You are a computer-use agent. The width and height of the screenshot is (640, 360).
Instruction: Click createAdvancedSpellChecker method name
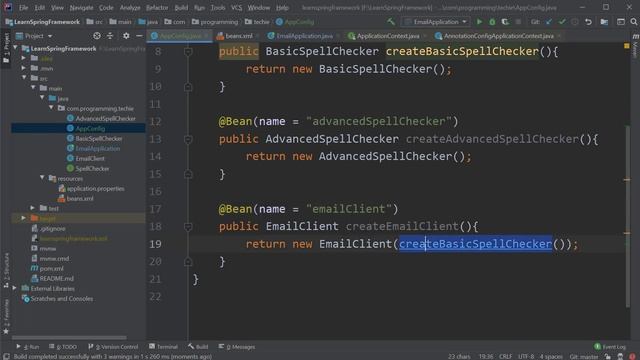click(492, 139)
